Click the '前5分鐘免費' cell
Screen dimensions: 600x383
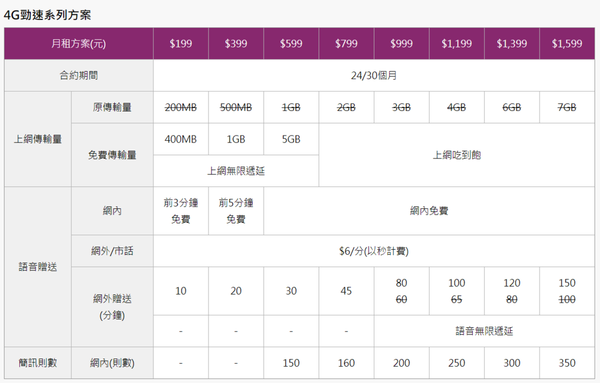point(236,211)
